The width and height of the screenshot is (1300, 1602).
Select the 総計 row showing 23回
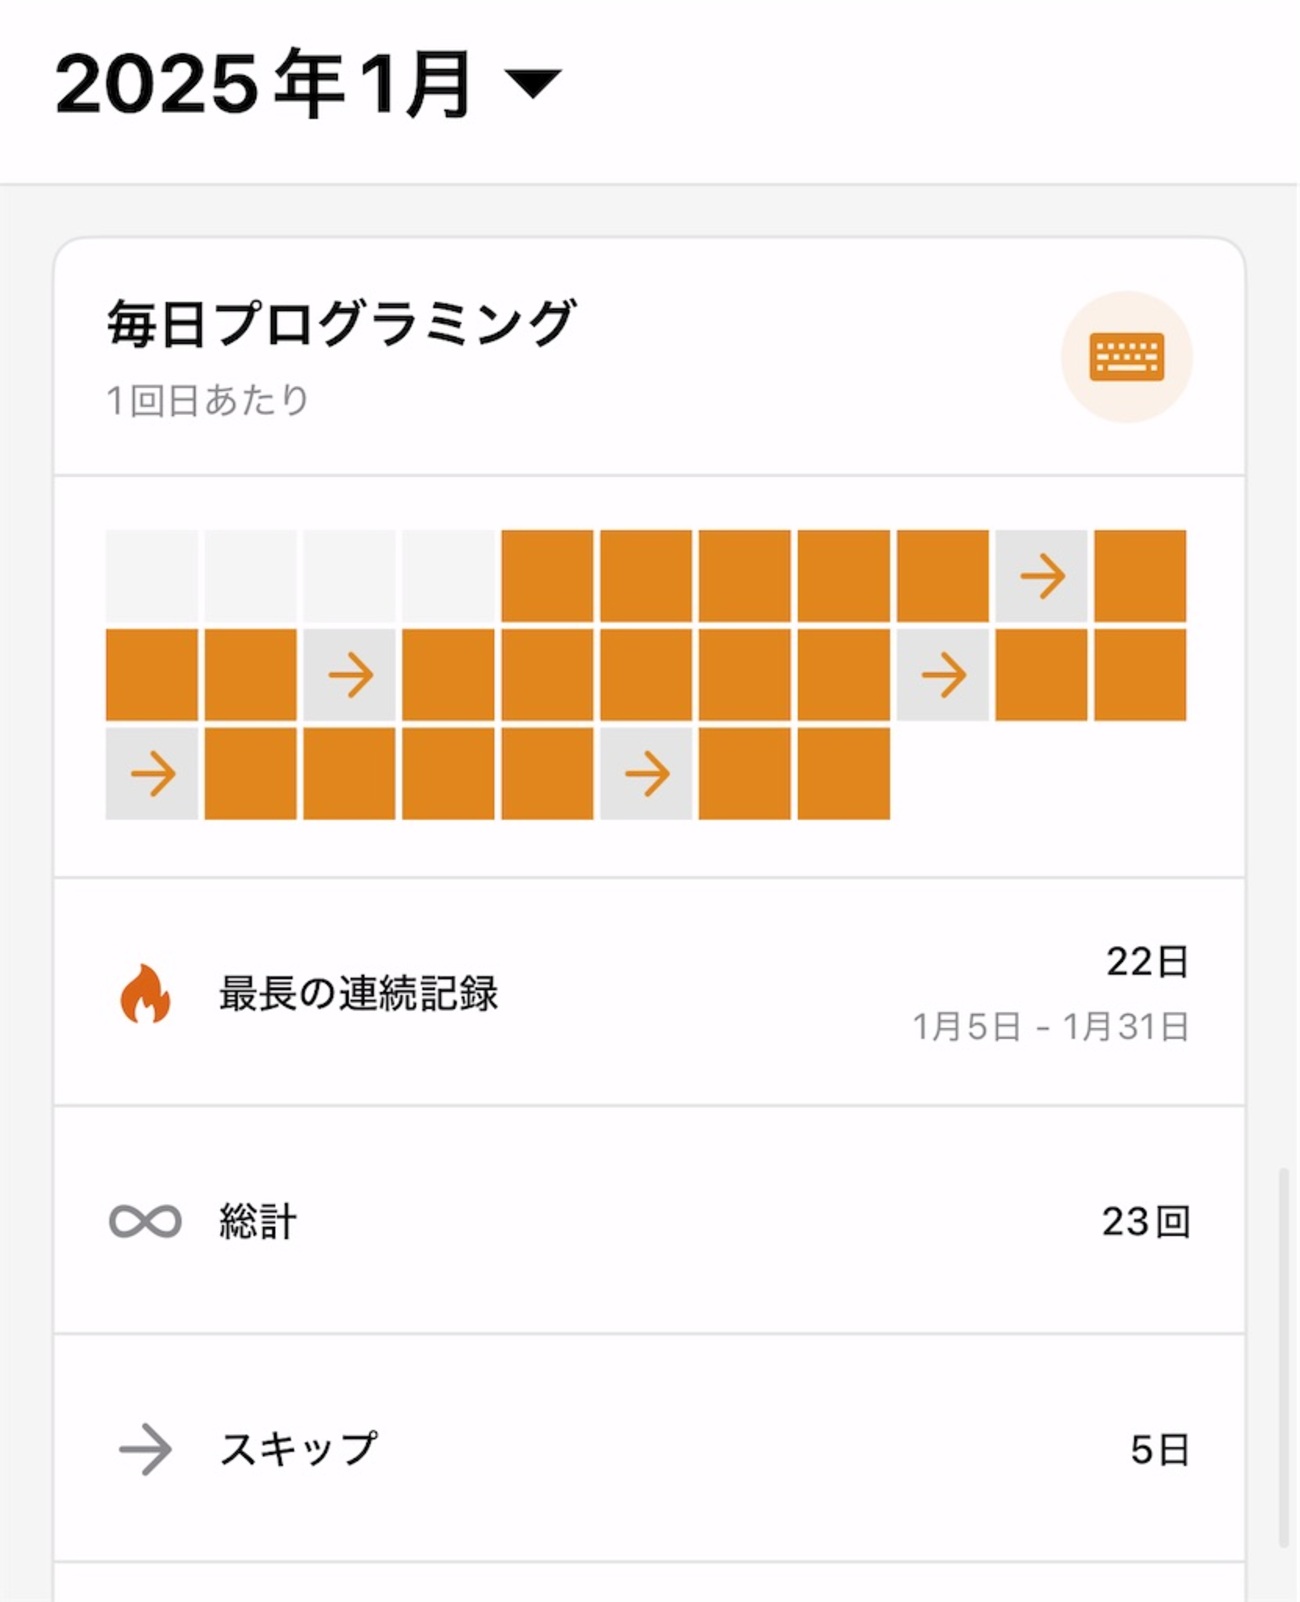tap(649, 1221)
